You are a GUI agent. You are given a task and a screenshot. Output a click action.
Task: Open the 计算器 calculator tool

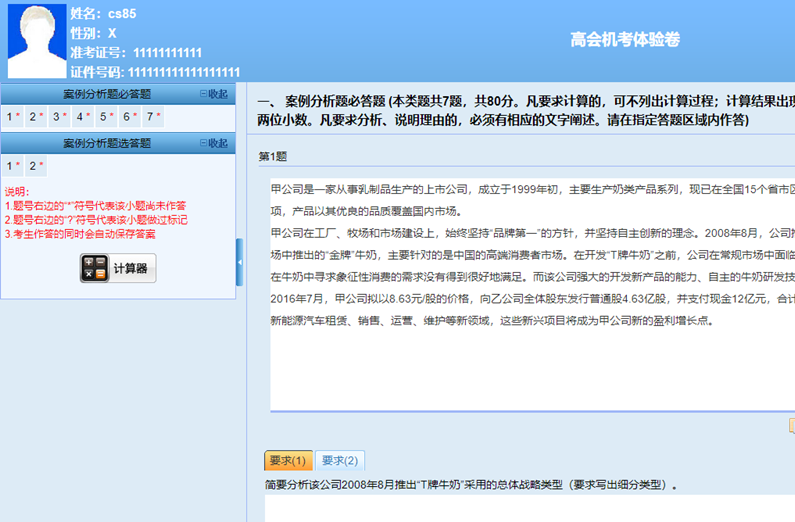click(x=118, y=268)
